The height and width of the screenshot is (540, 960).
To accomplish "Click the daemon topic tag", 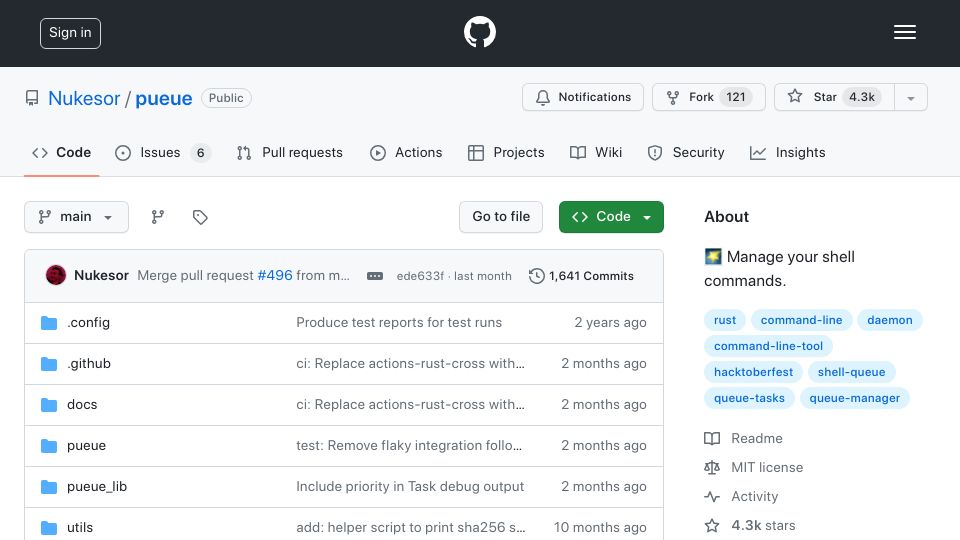I will 890,320.
